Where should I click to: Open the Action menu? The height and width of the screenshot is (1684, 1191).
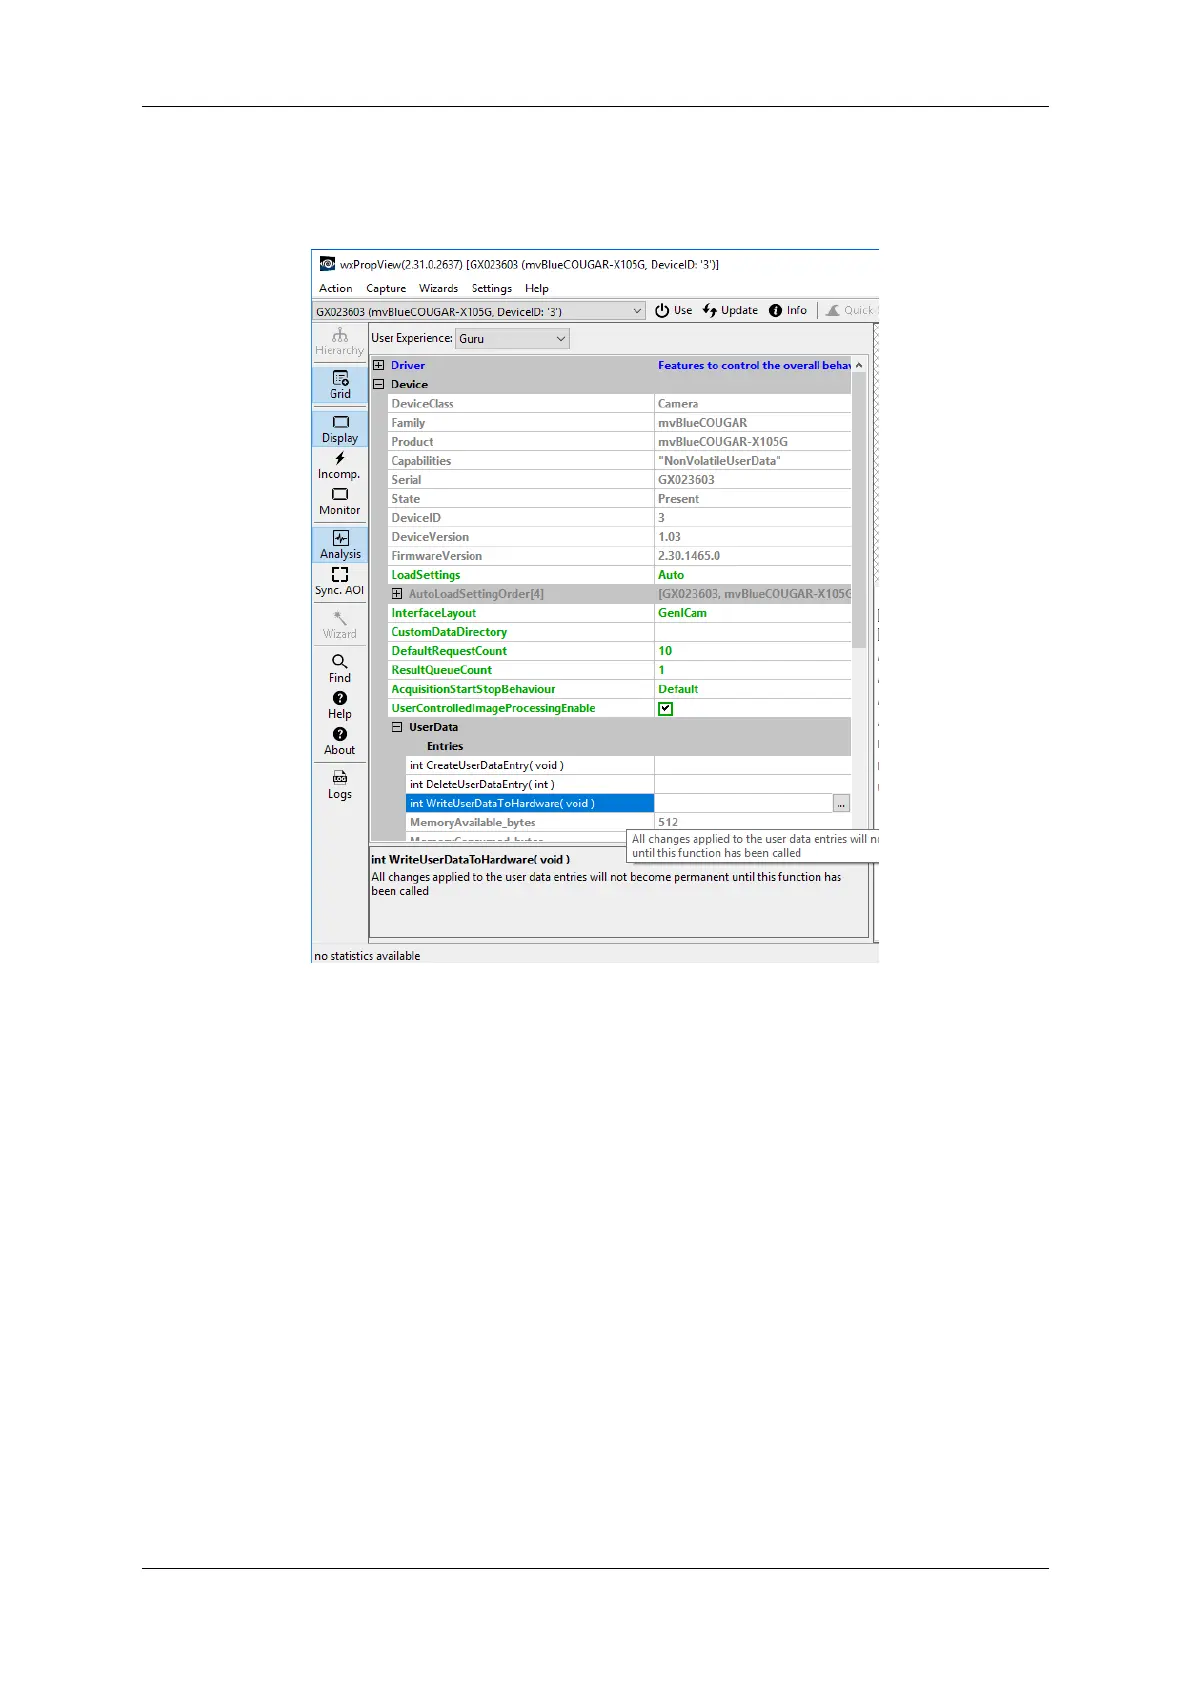click(335, 288)
